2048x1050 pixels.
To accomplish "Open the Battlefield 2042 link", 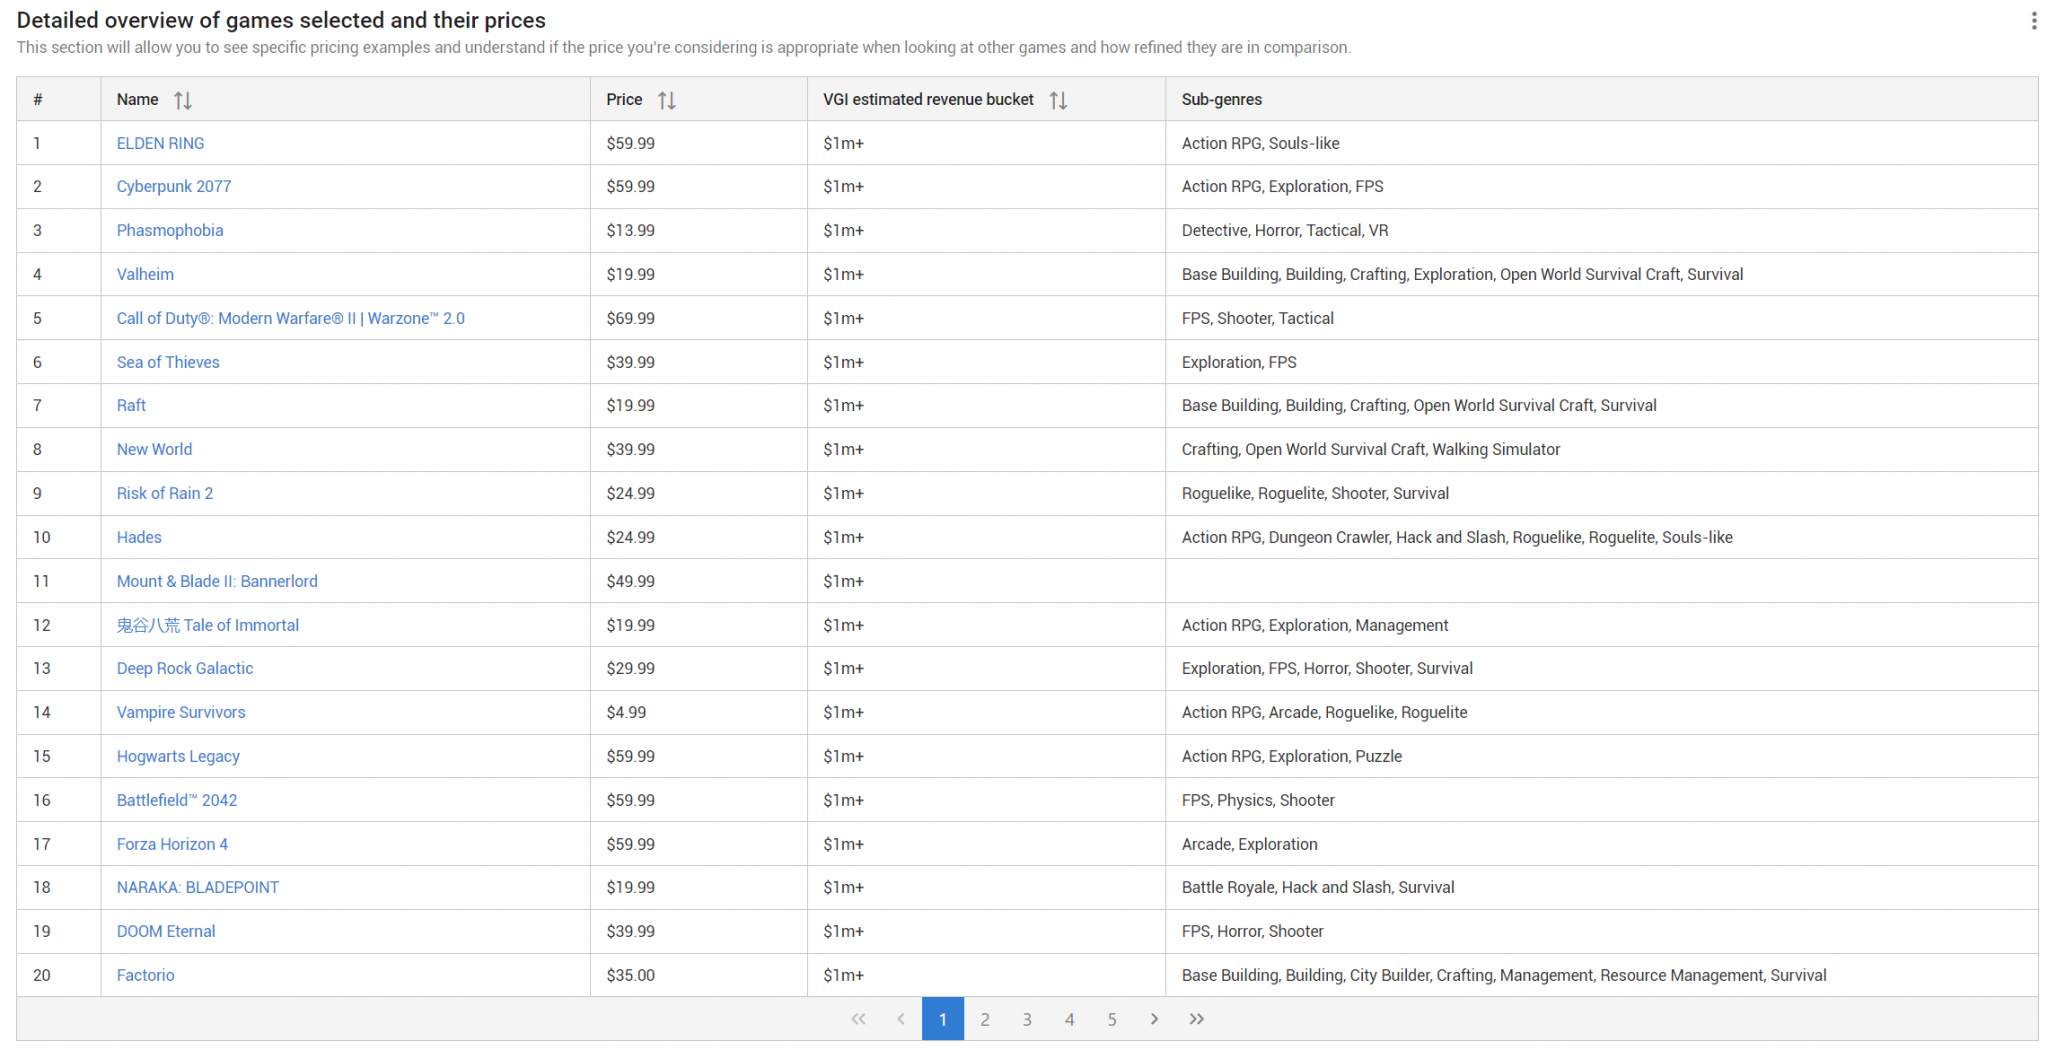I will (x=177, y=800).
